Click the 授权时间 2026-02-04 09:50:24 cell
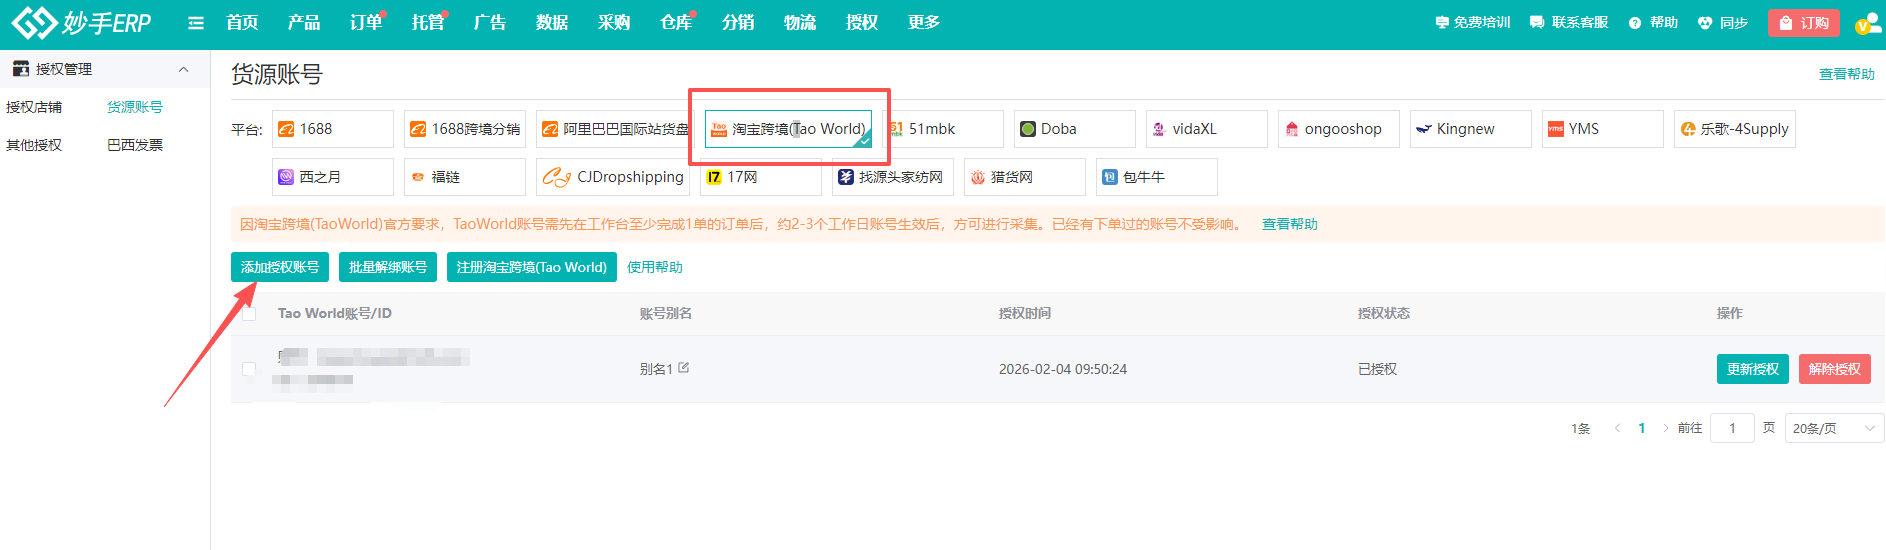Image resolution: width=1886 pixels, height=550 pixels. tap(1063, 369)
